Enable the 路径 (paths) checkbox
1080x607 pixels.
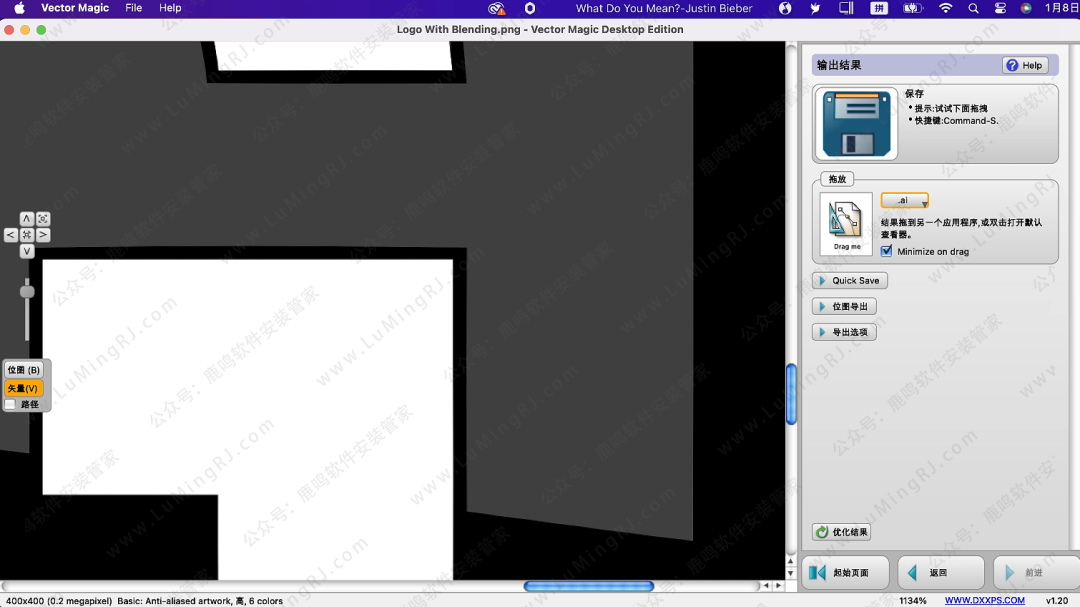pyautogui.click(x=11, y=404)
